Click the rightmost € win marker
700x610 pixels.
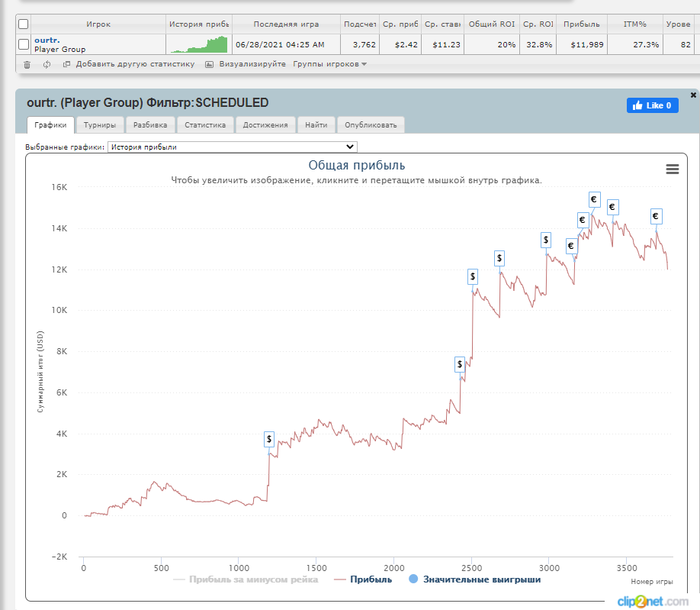[x=655, y=217]
